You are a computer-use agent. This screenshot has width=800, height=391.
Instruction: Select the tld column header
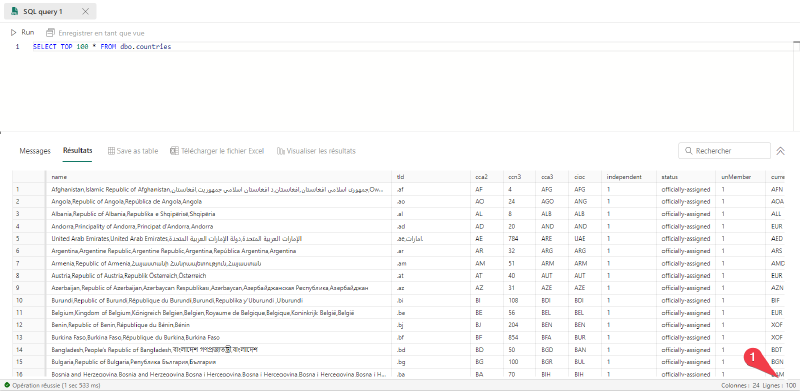pos(431,177)
